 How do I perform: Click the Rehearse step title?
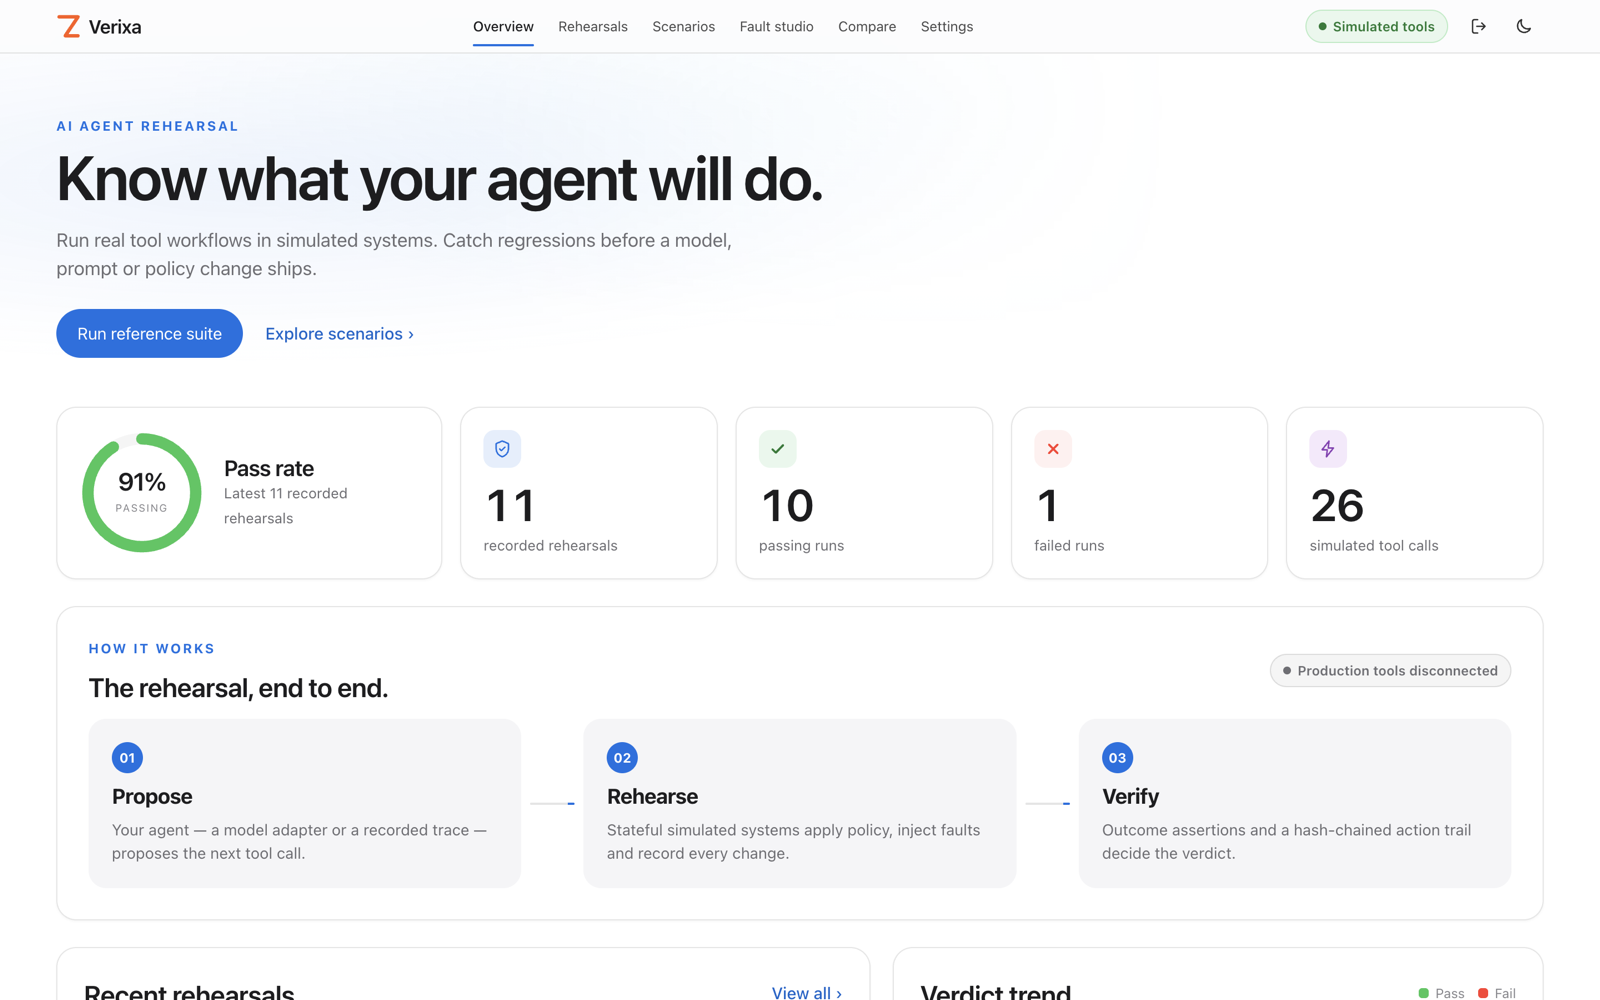(x=652, y=797)
